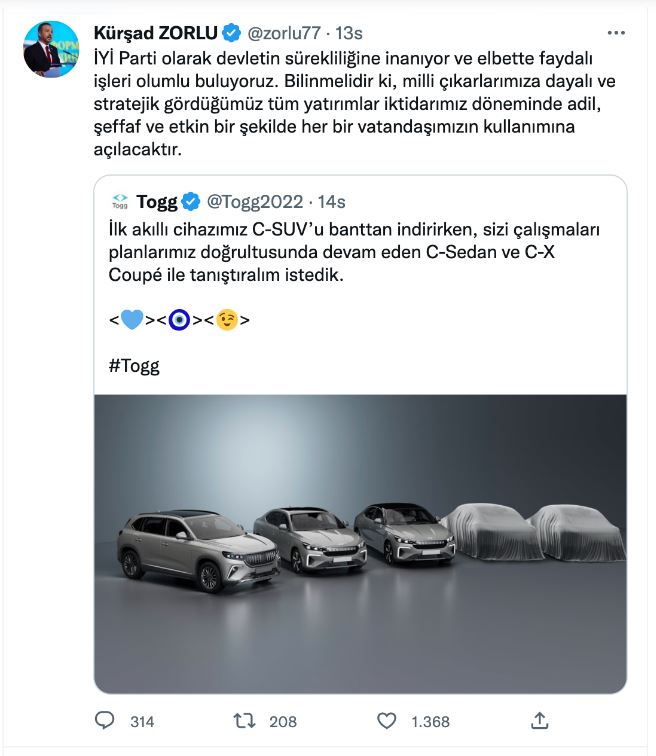
Task: Click the 14s timestamp on quoted tweet
Action: click(335, 202)
